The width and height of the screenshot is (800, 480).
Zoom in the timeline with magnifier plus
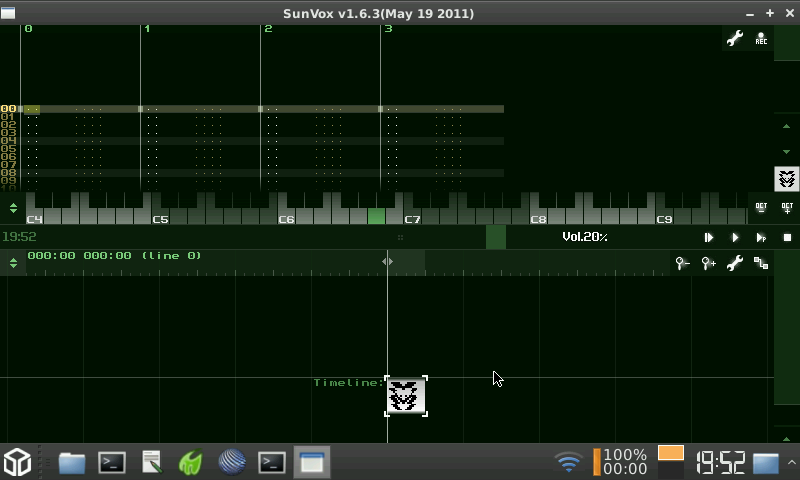coord(708,263)
